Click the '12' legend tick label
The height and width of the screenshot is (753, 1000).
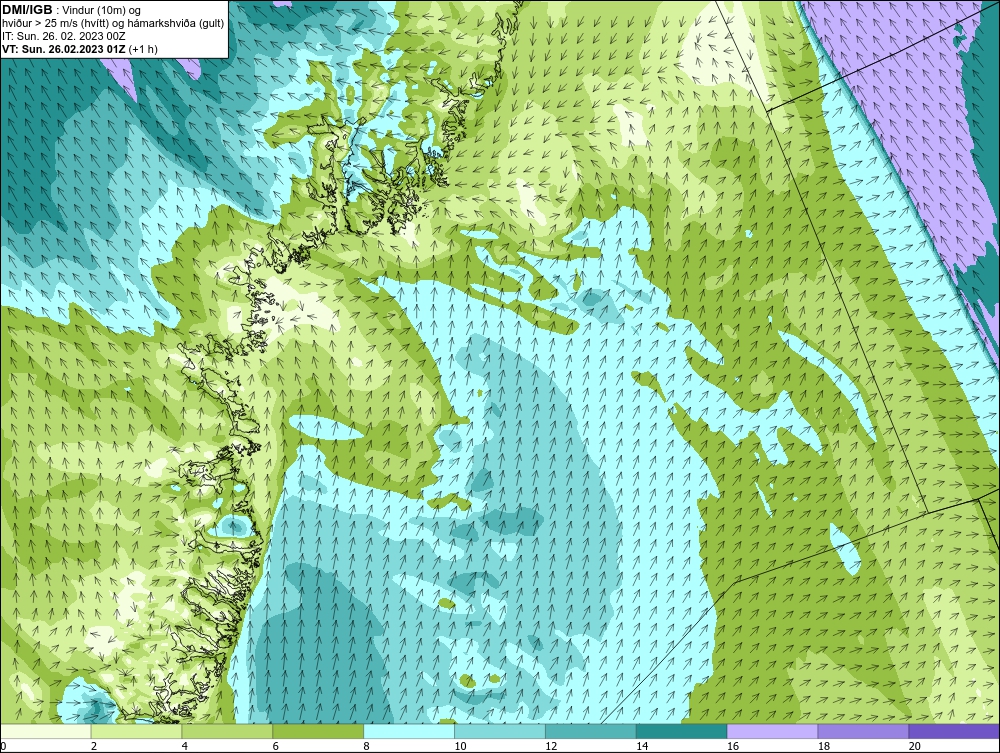point(551,746)
